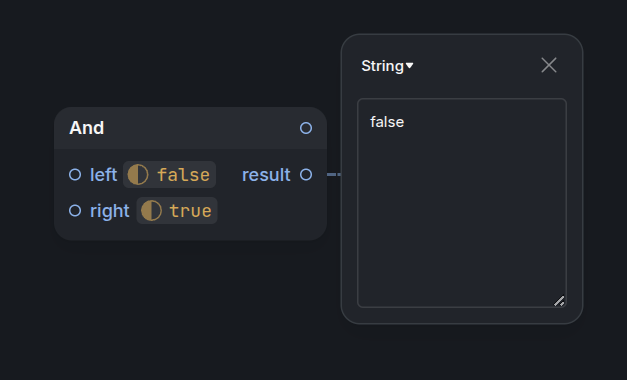Click the left input label
This screenshot has height=380, width=627.
103,175
